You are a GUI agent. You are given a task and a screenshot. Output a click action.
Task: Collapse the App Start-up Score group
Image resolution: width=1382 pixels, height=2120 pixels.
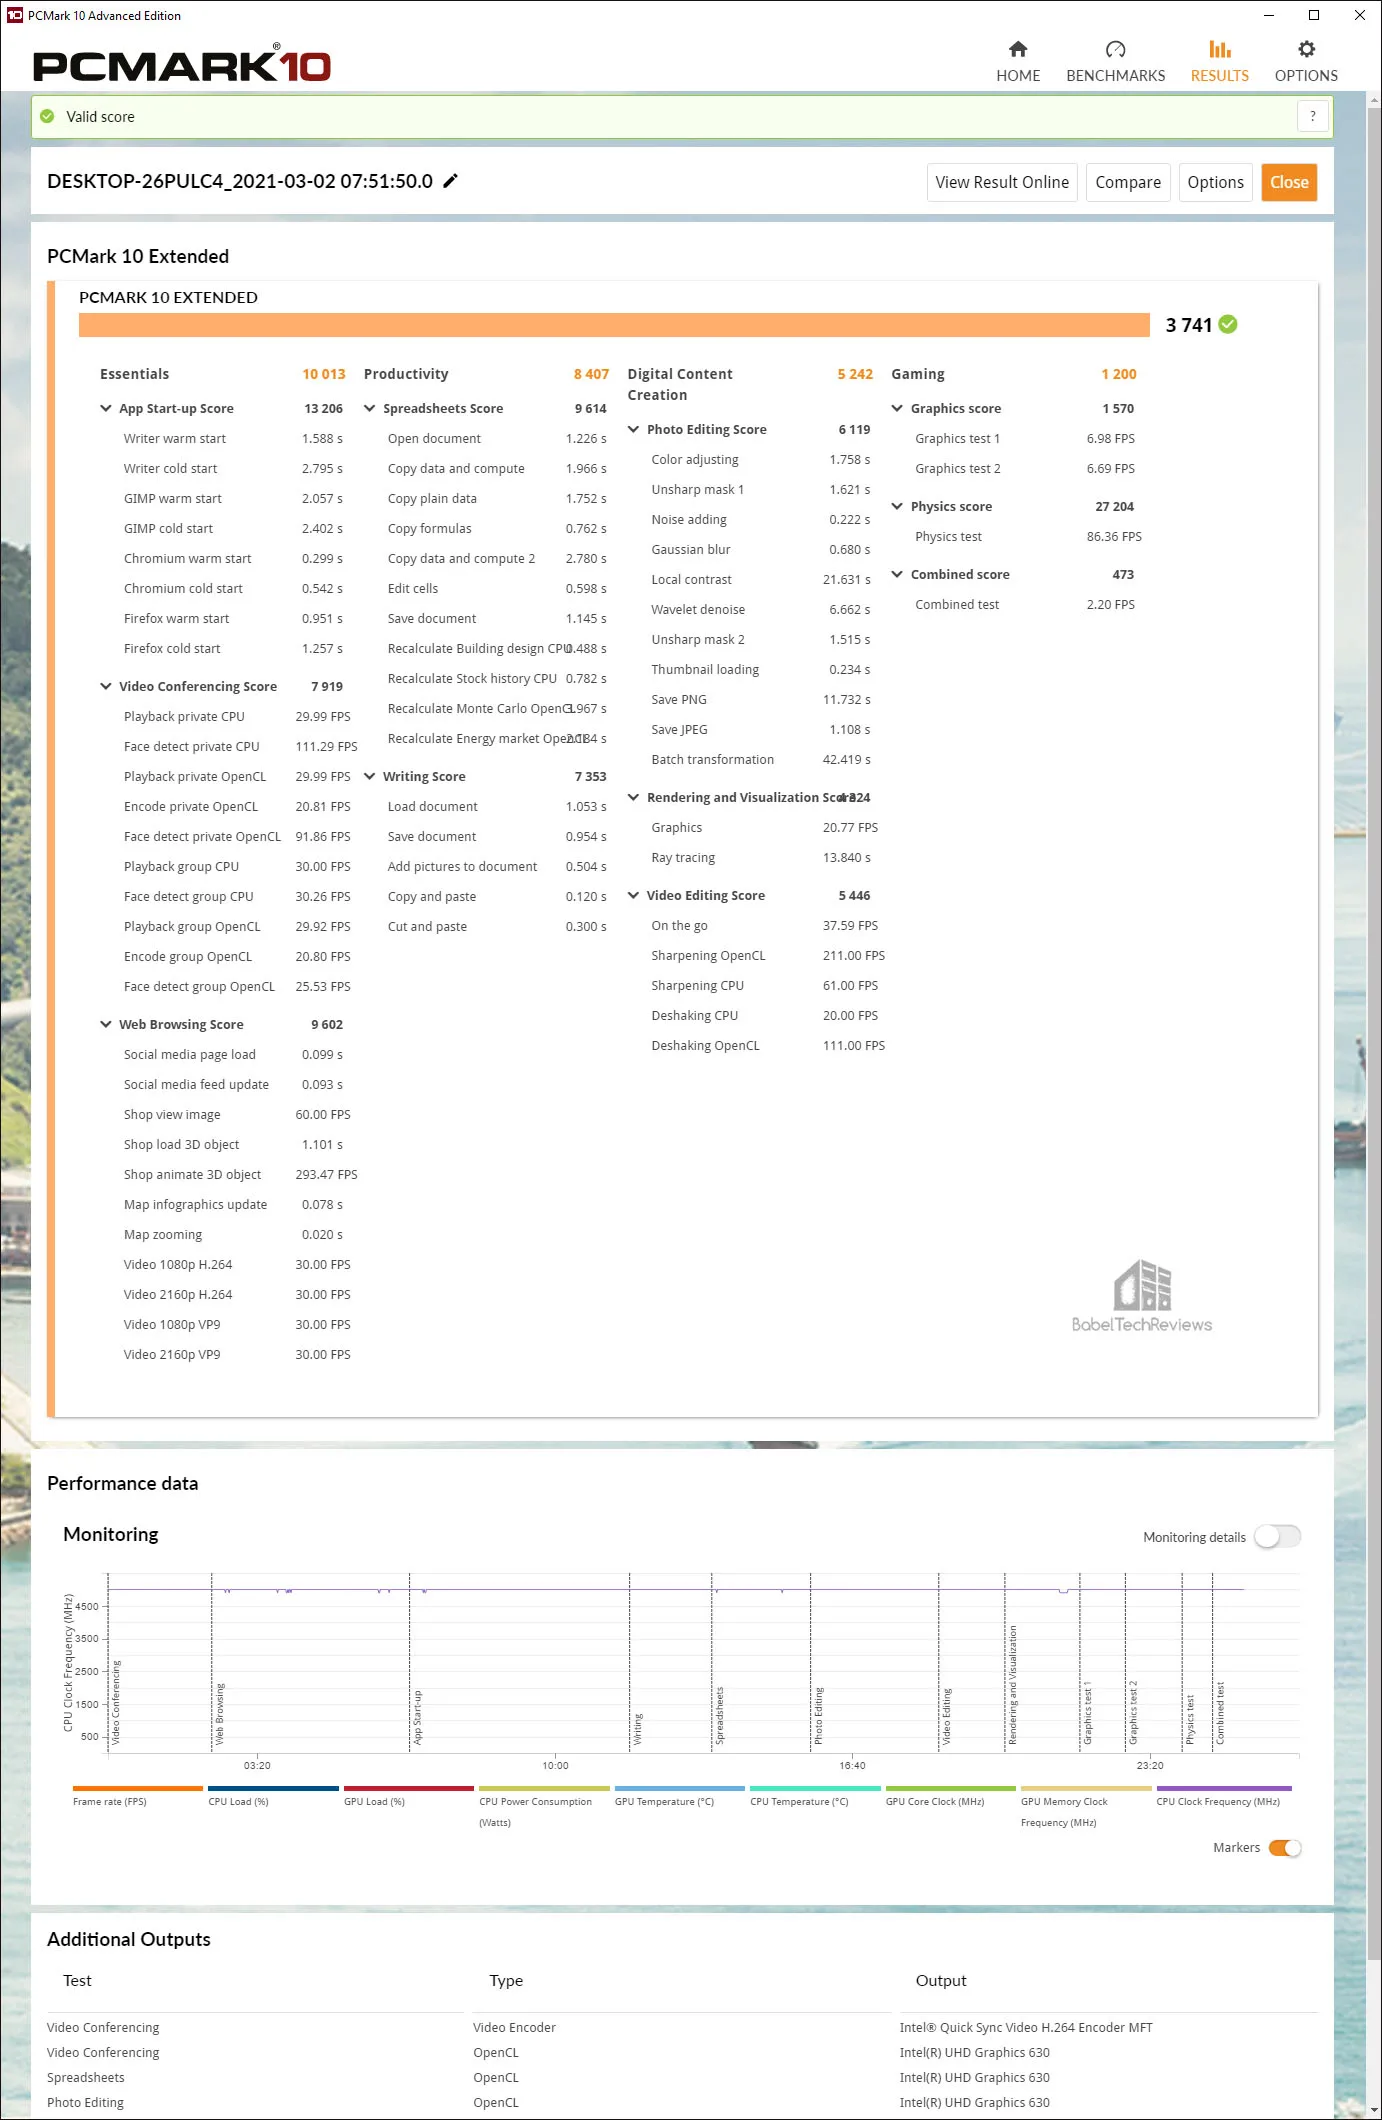106,408
